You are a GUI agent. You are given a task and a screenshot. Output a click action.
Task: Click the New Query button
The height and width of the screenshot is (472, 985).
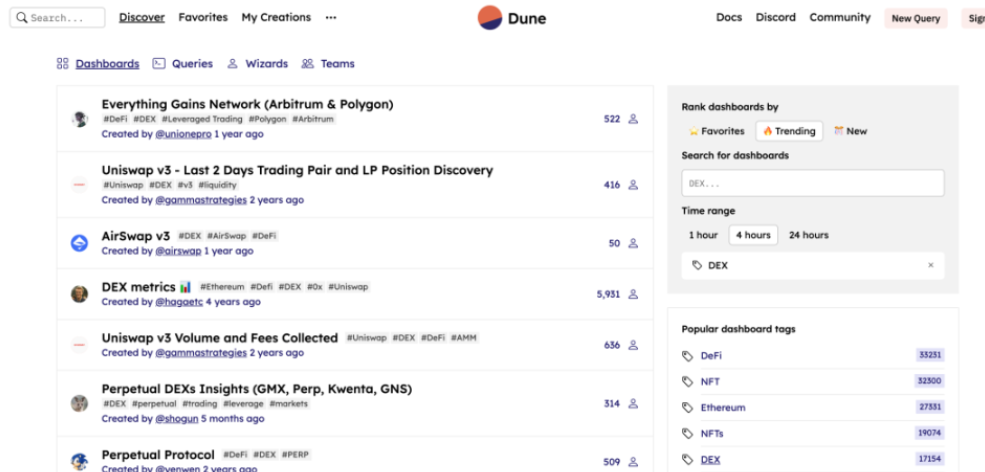[915, 18]
